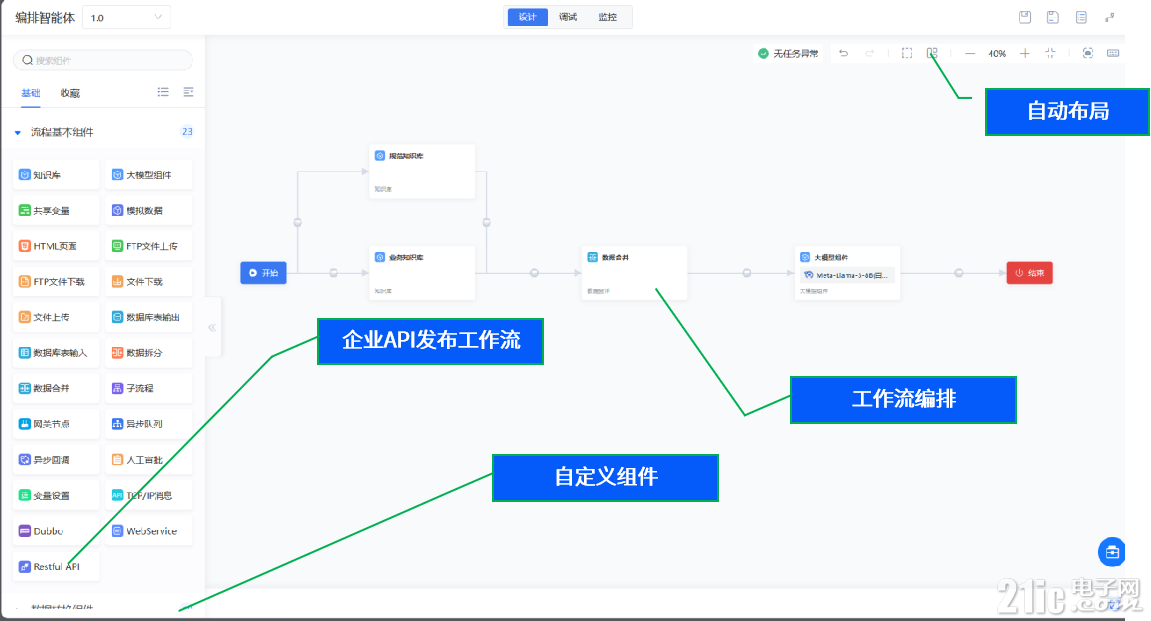Click the search components input field
Screen dimensions: 1151x621
(x=103, y=60)
